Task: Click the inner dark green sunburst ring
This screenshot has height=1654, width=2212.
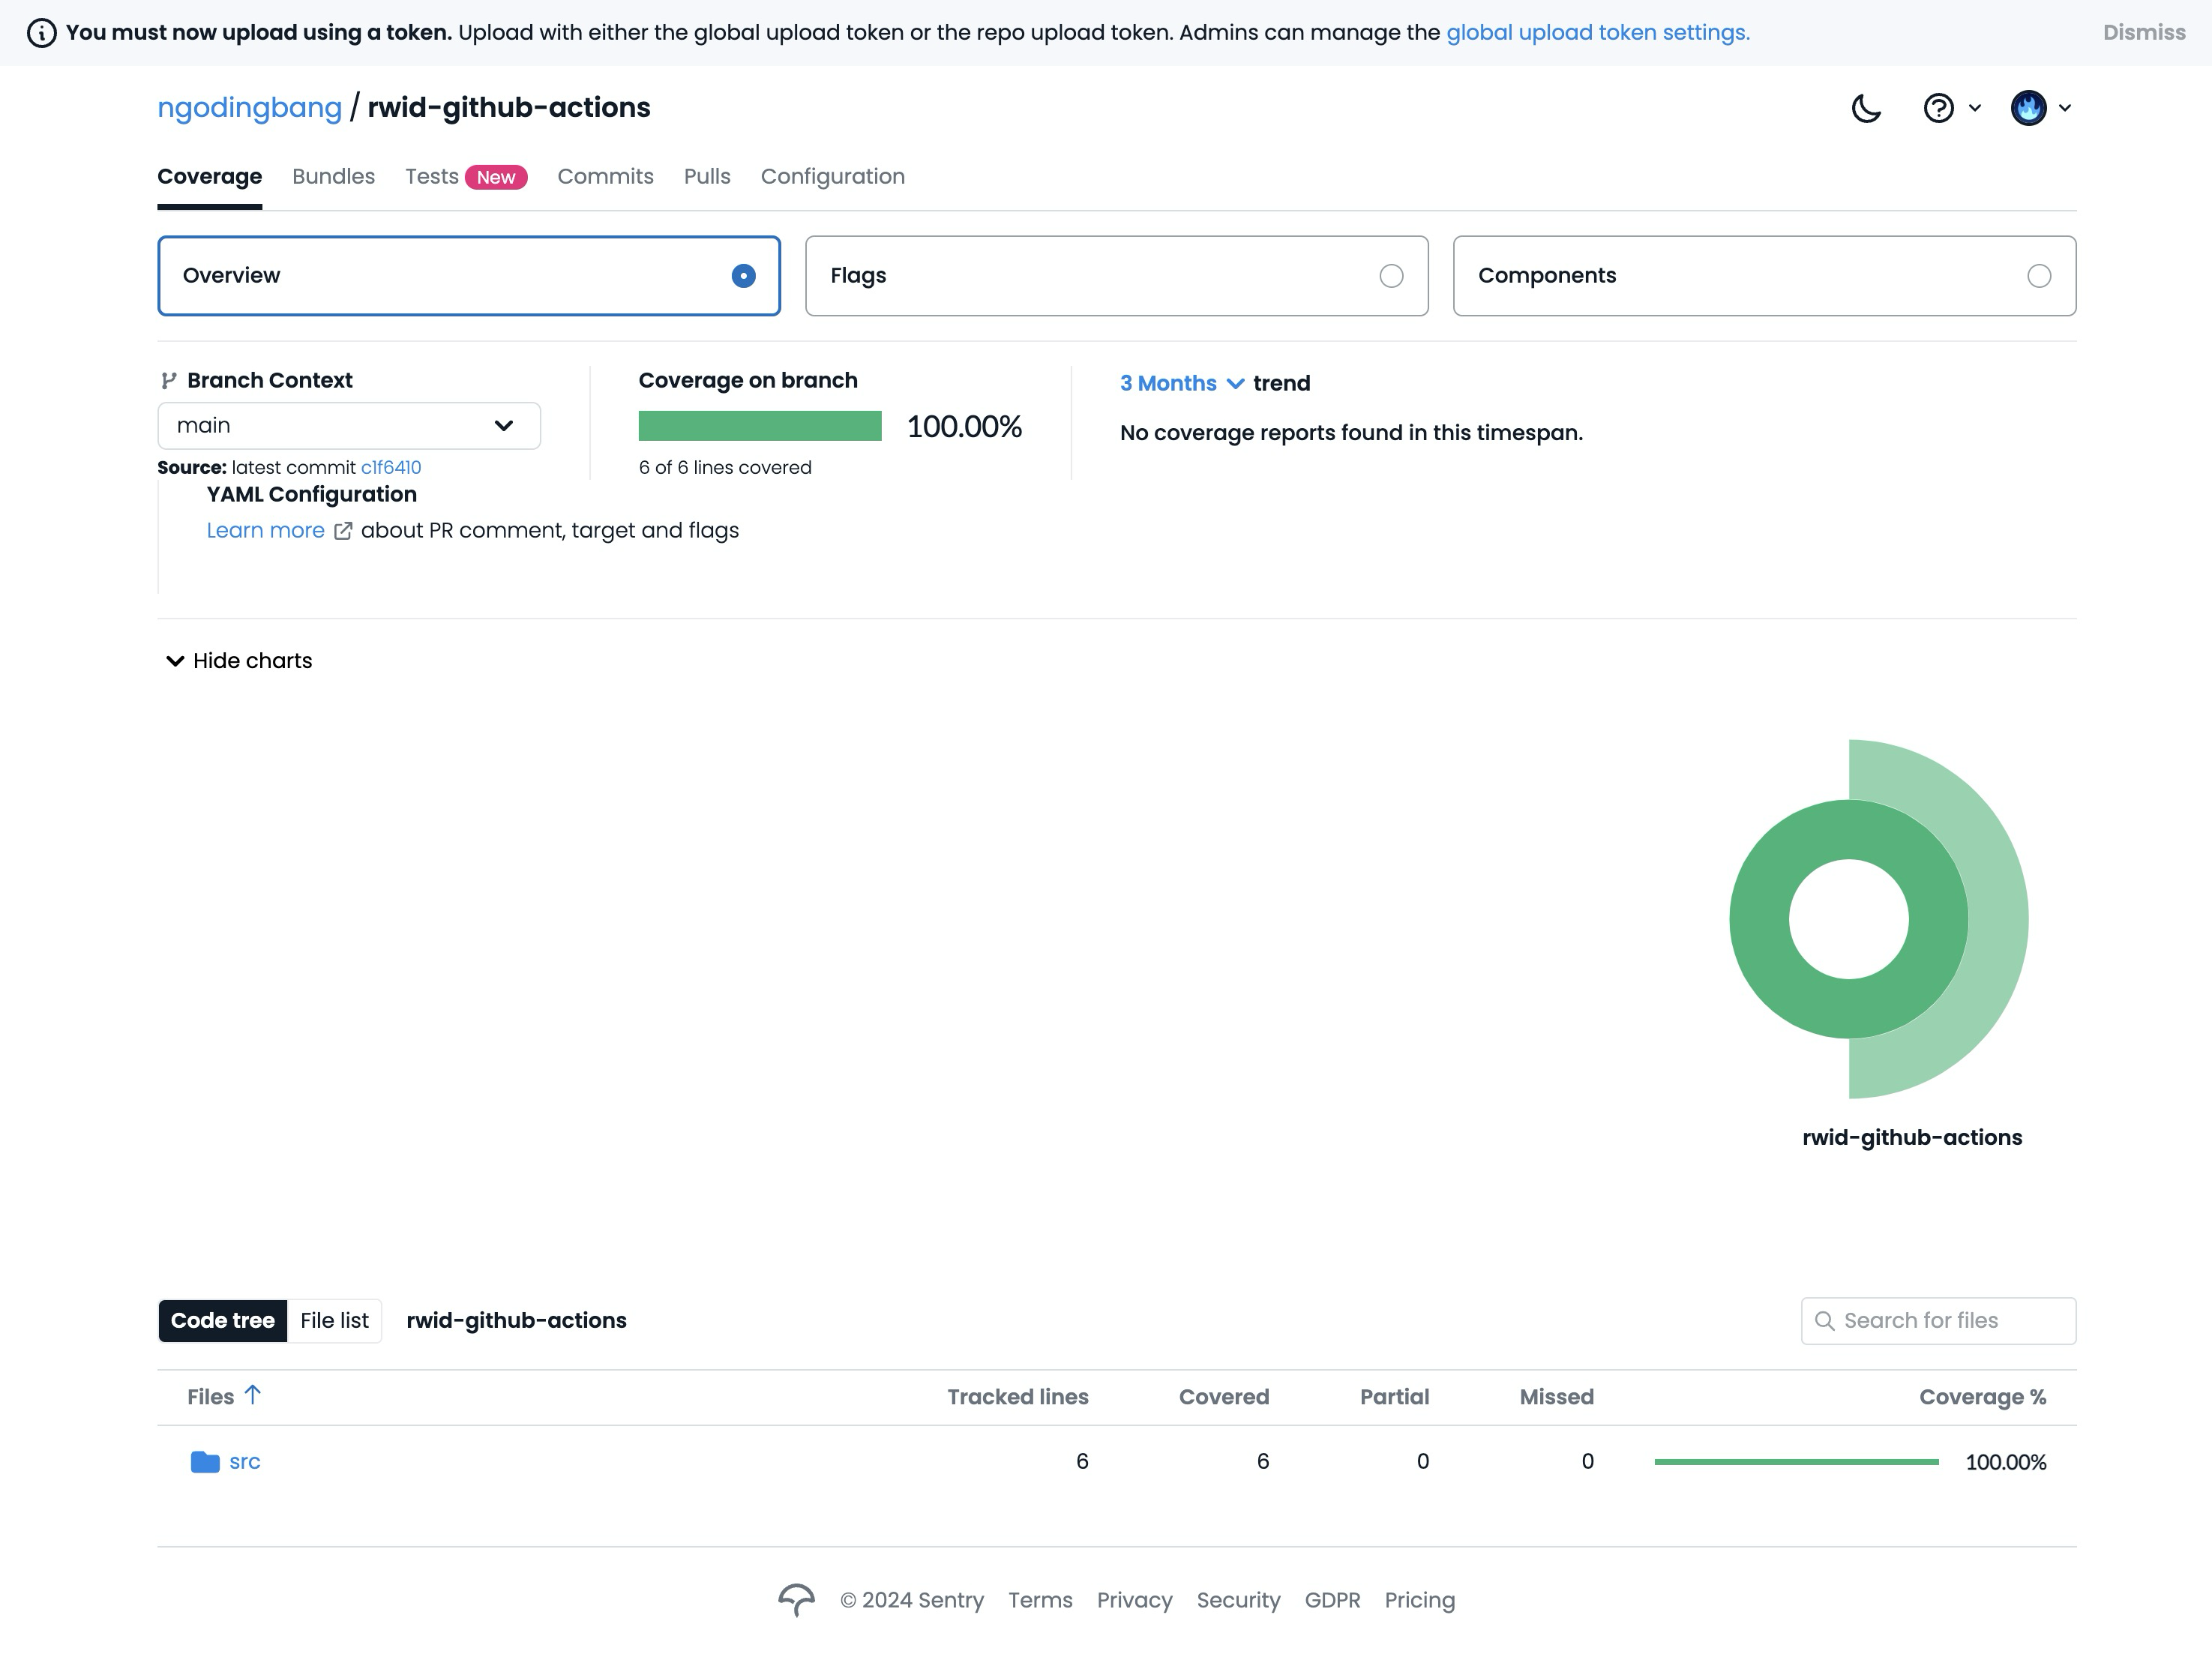Action: 1760,919
